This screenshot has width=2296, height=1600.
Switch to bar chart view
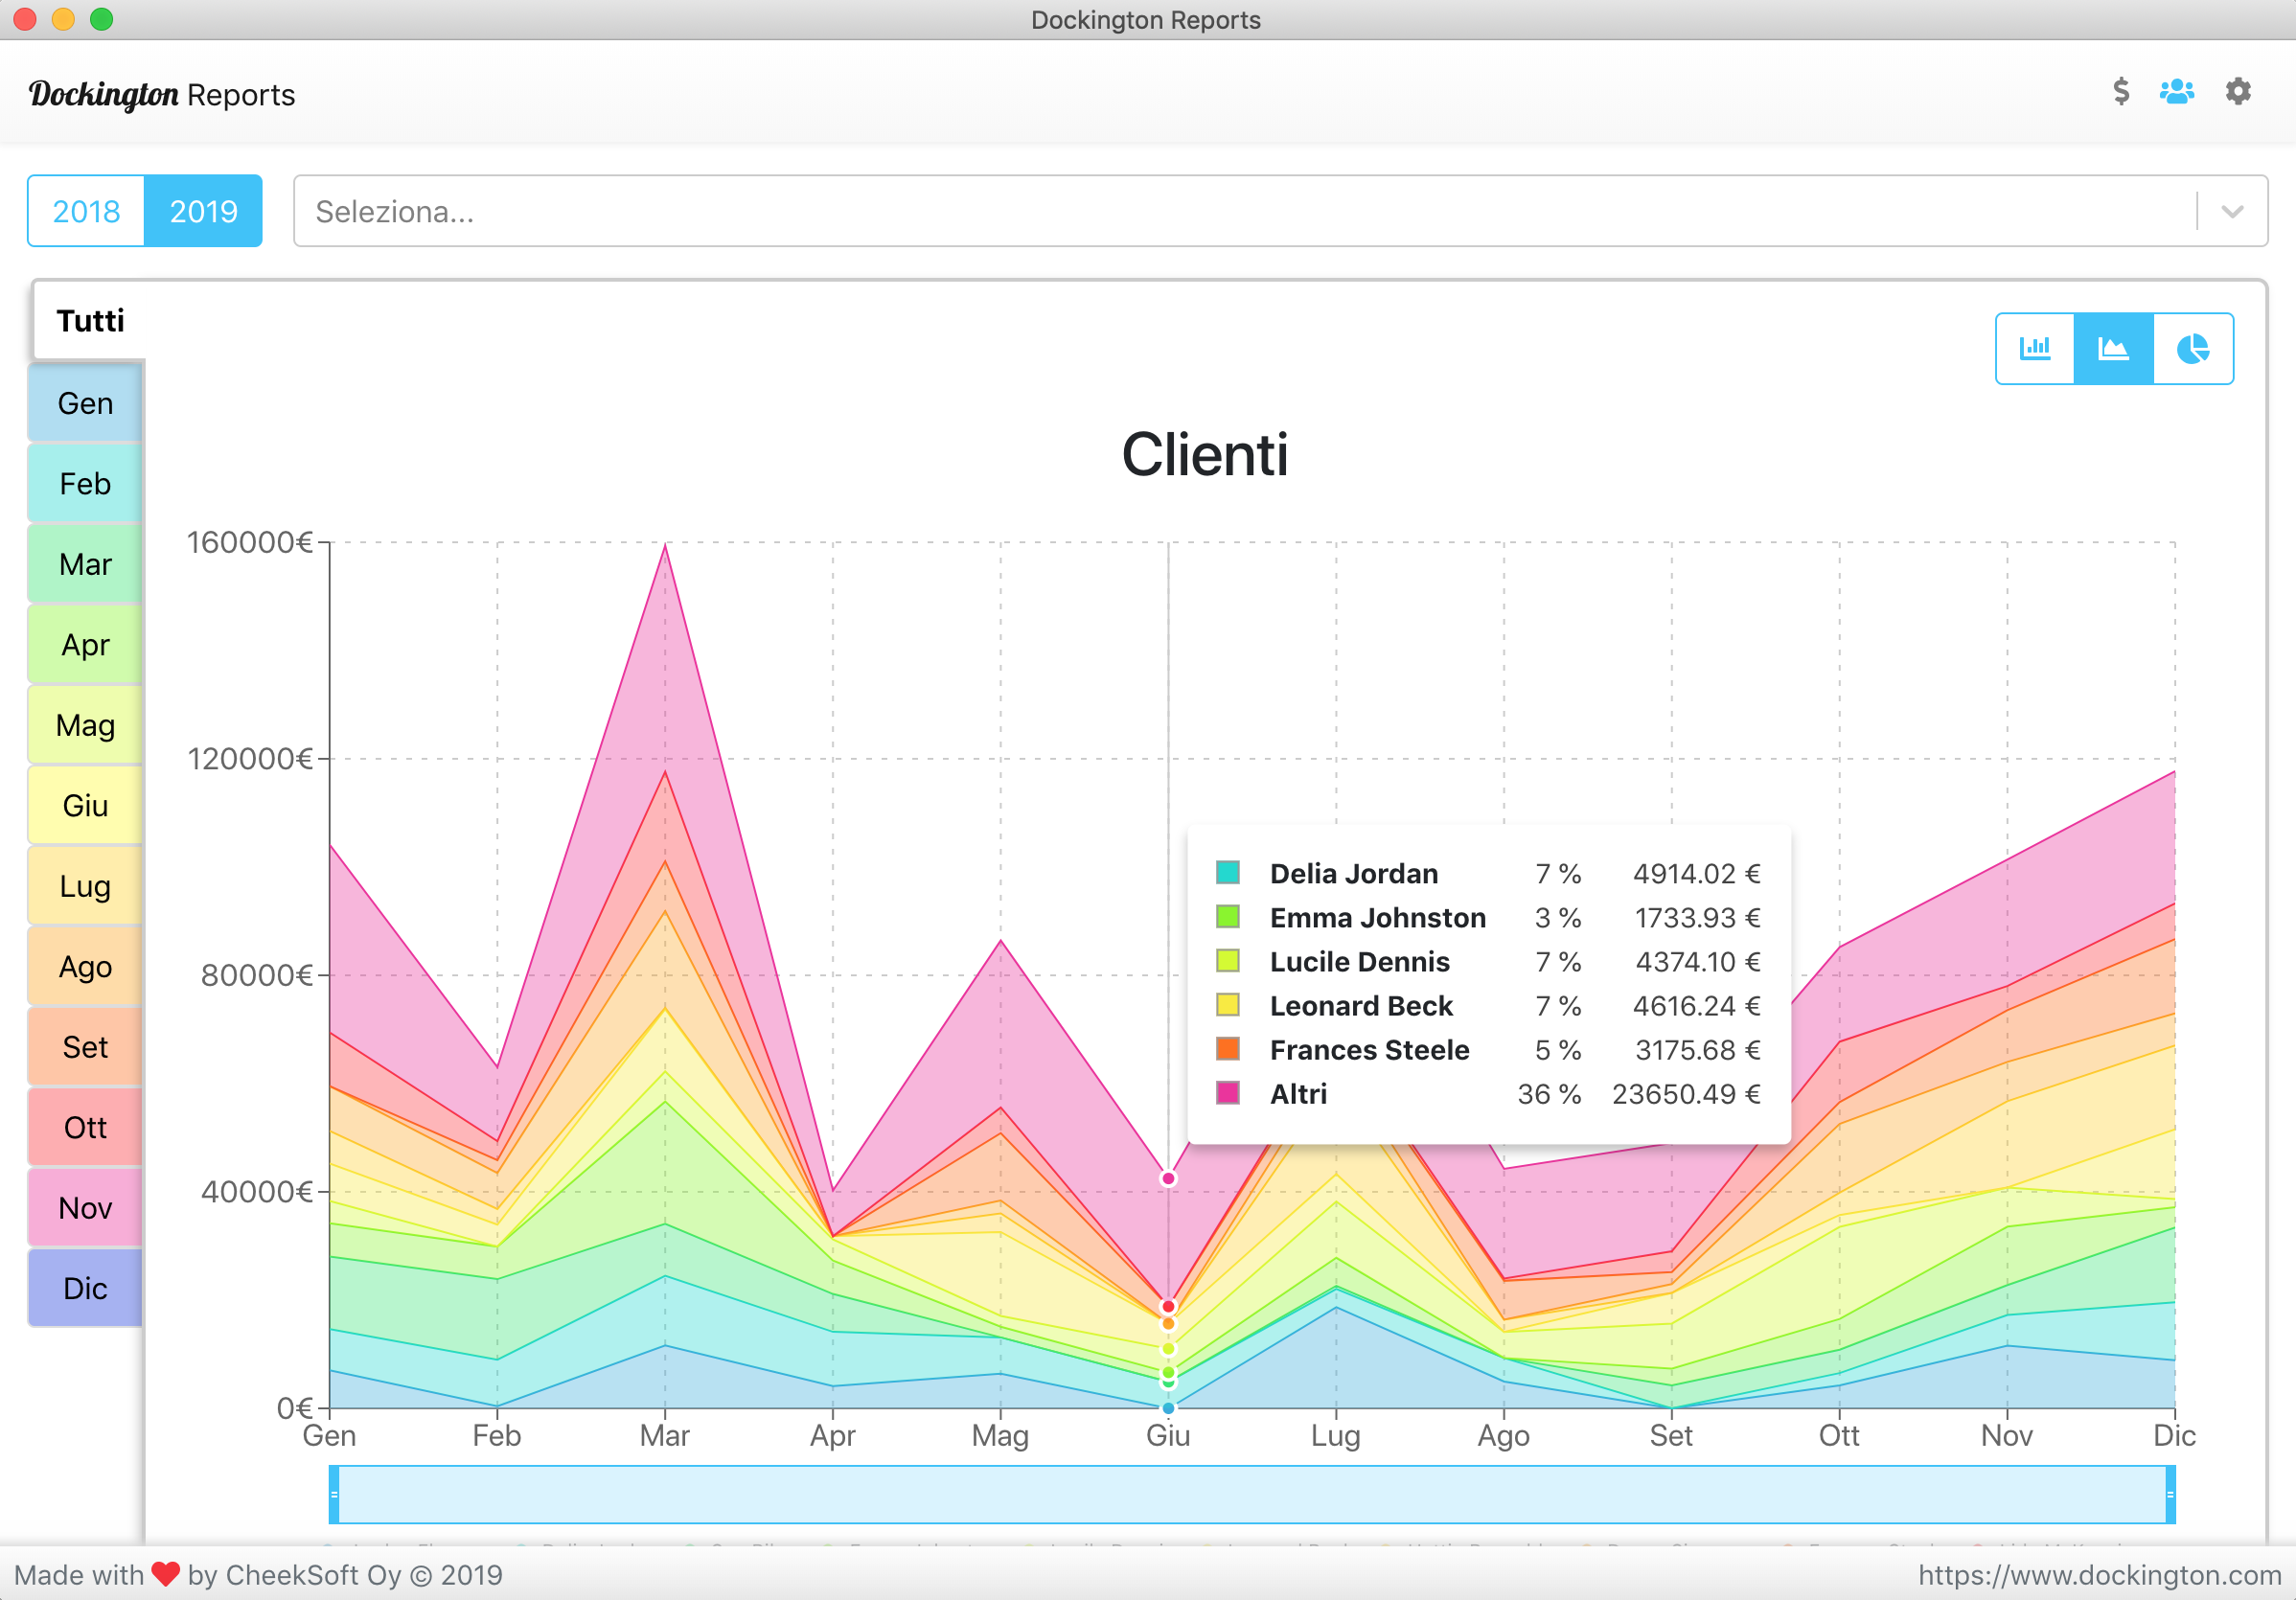(2035, 348)
